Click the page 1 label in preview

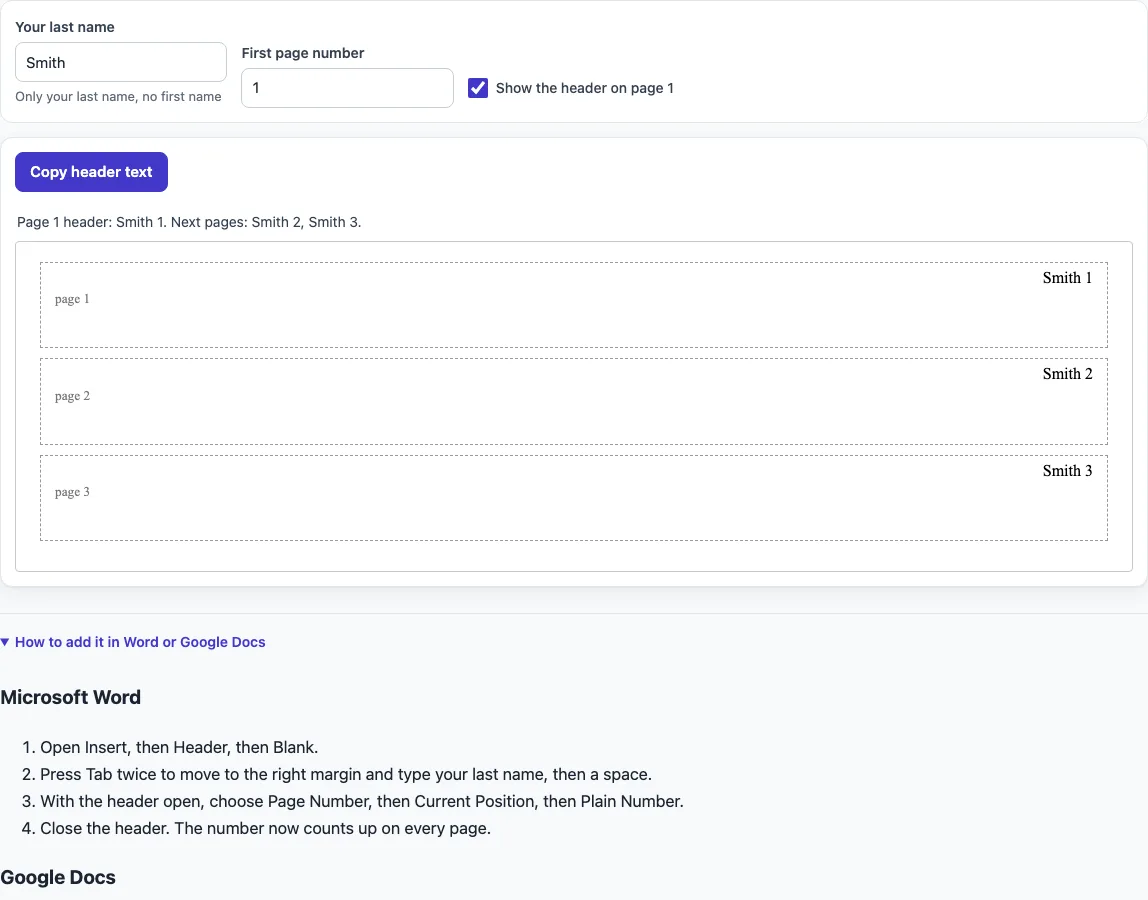72,299
